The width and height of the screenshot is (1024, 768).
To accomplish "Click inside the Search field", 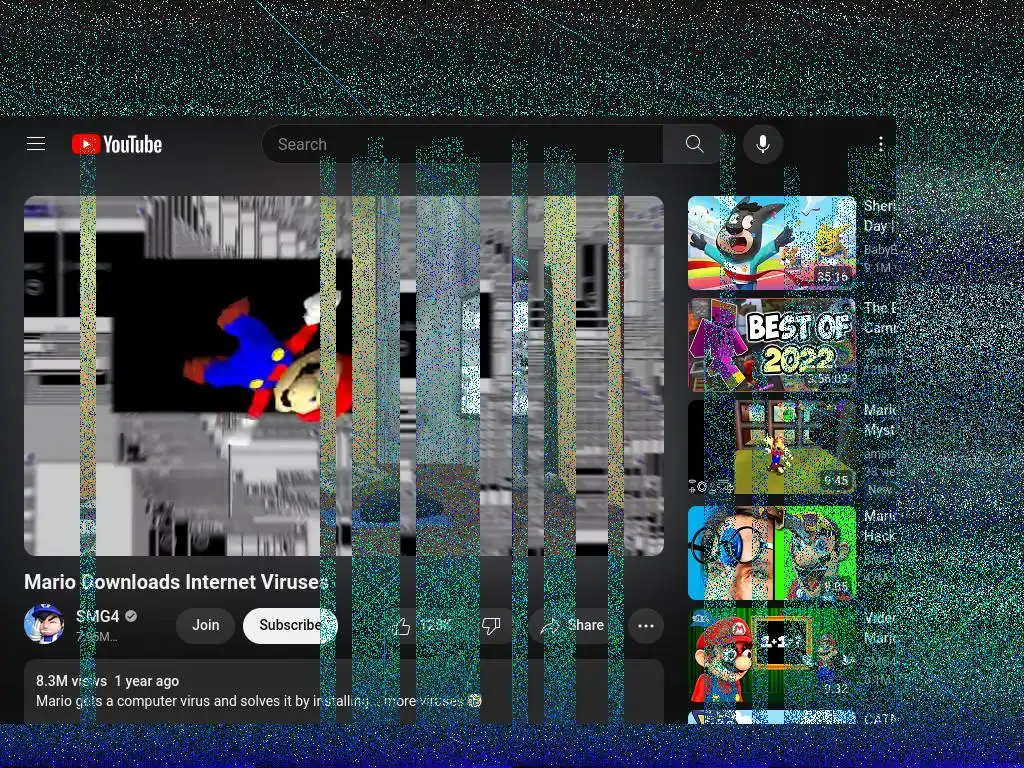I will pos(462,144).
